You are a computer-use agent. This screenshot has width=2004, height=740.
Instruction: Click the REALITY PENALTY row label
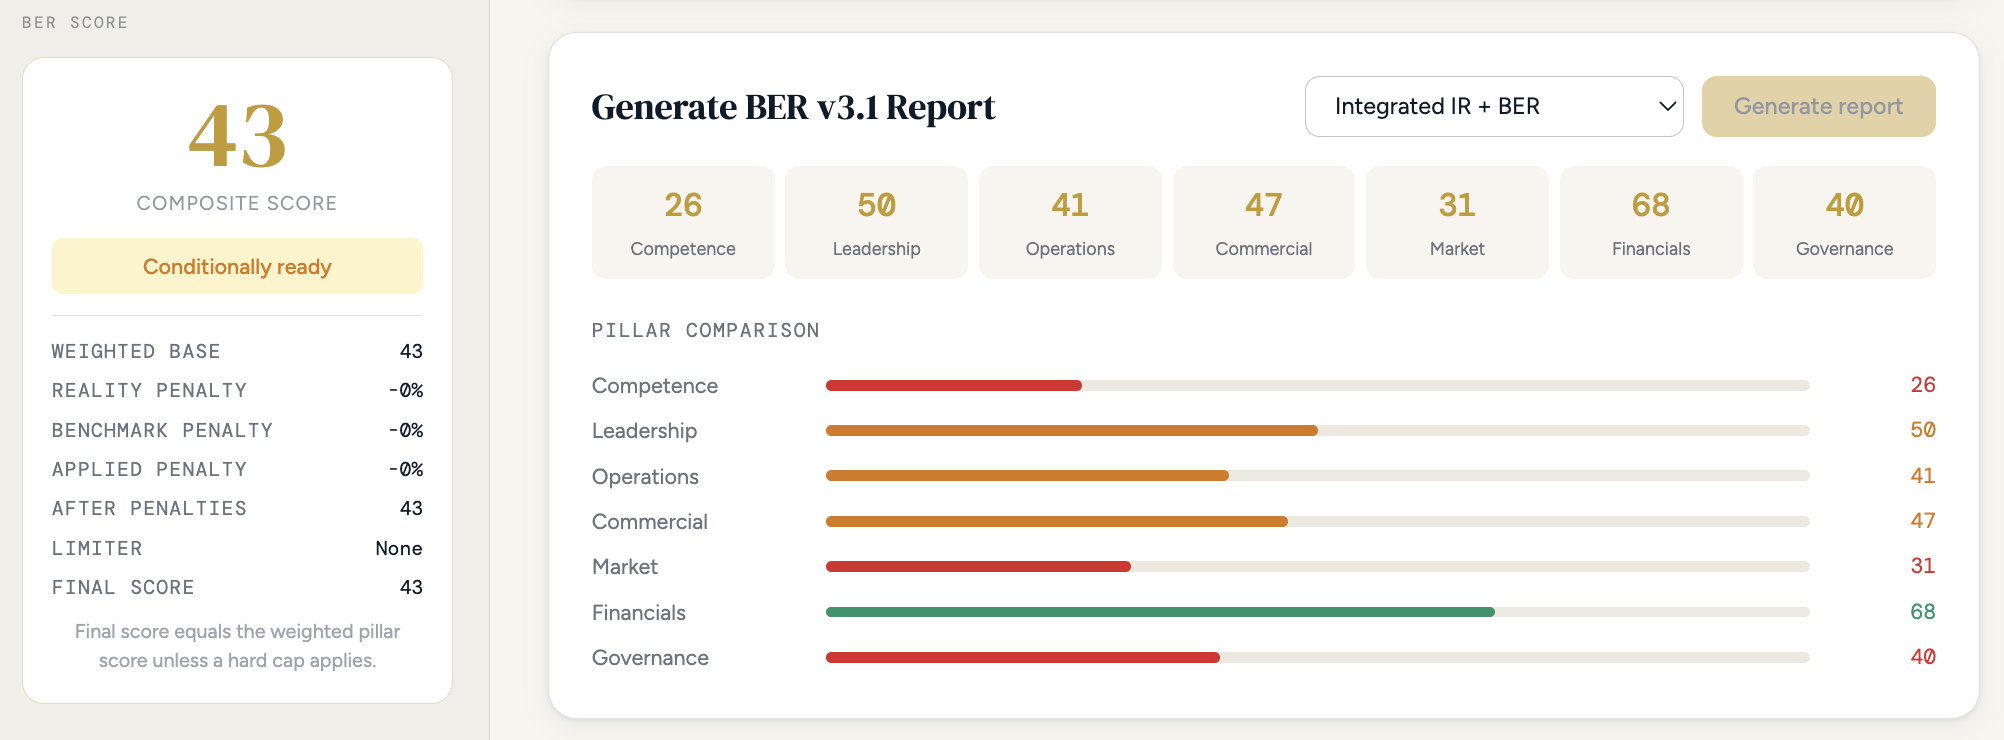pos(149,390)
